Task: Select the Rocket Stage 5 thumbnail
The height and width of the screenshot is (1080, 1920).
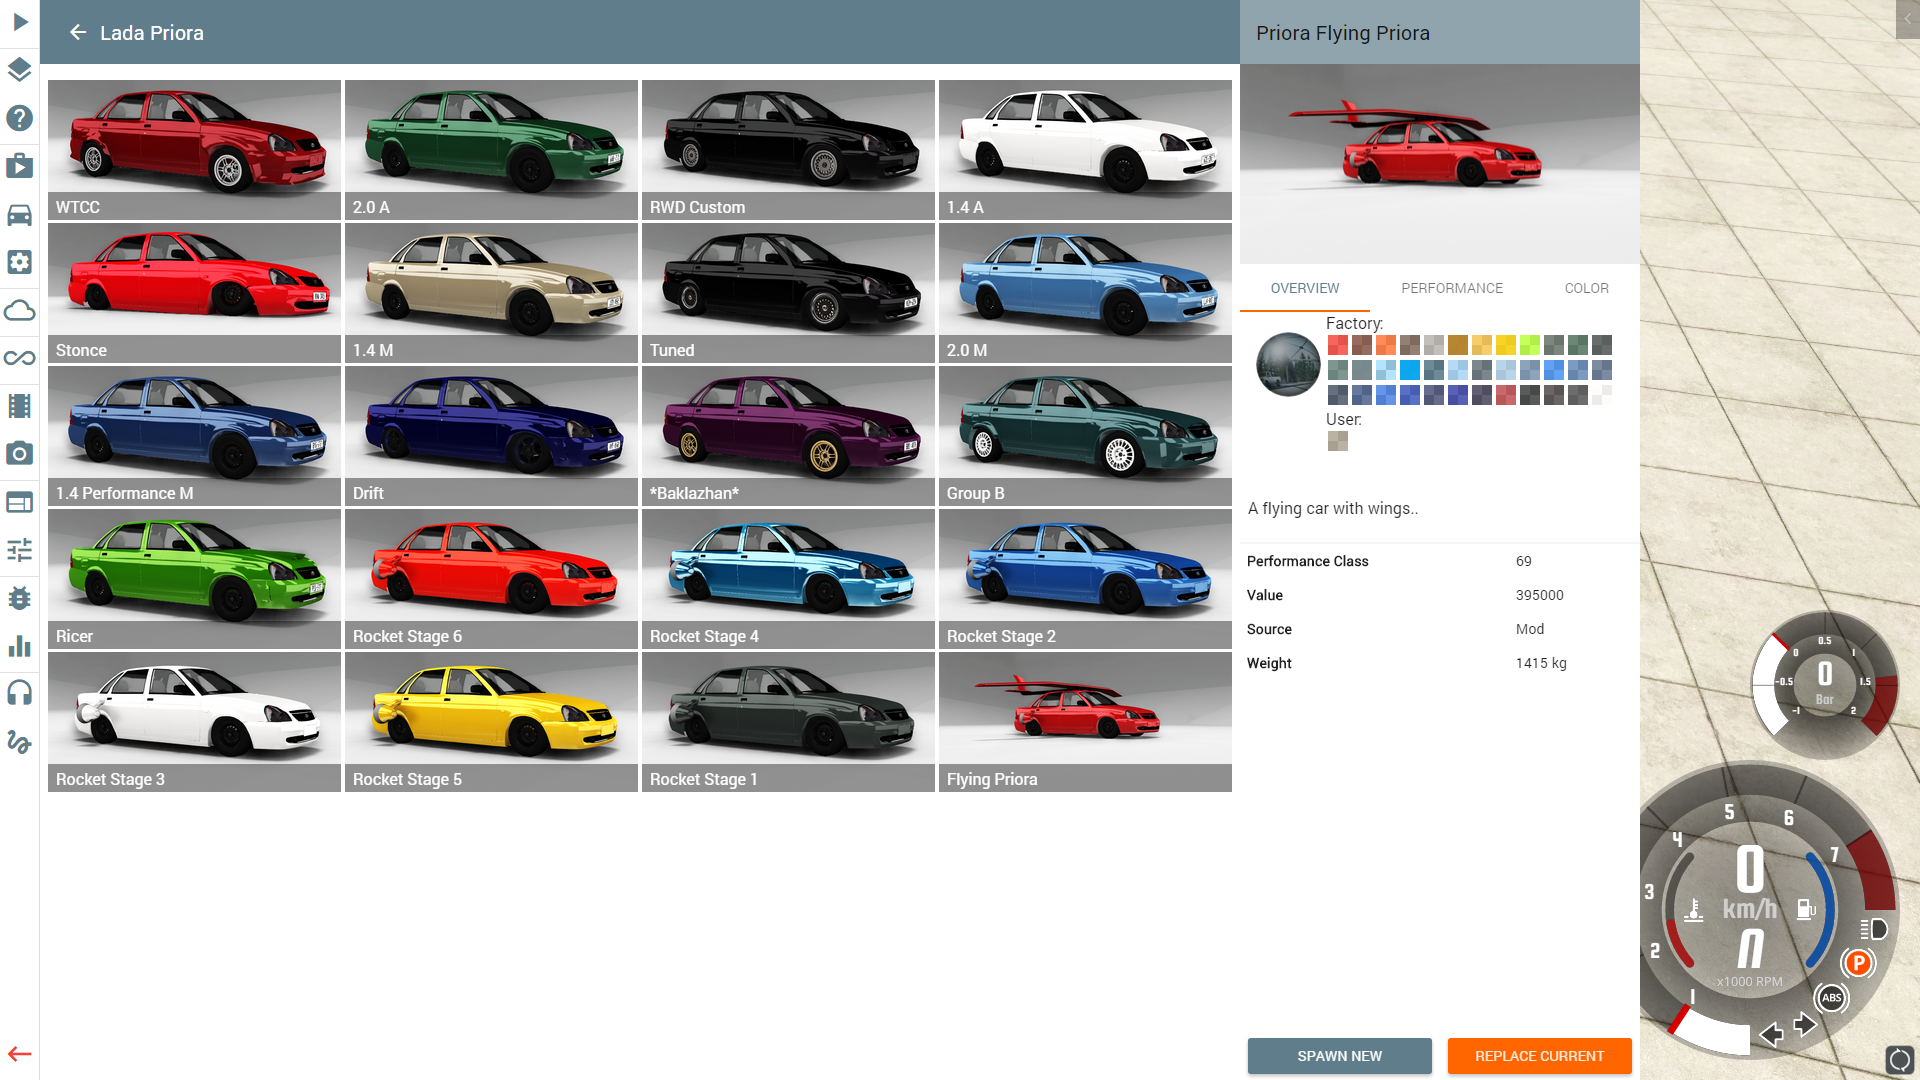Action: (491, 721)
